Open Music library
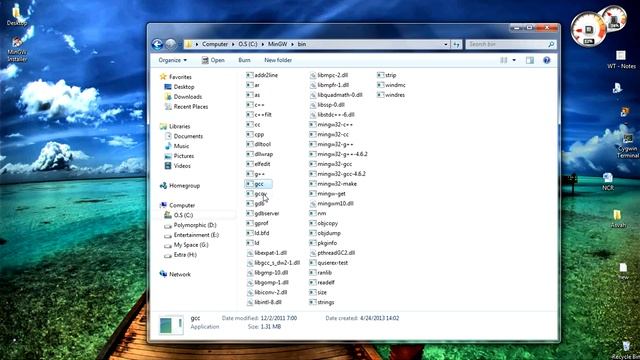The image size is (640, 360). [177, 146]
